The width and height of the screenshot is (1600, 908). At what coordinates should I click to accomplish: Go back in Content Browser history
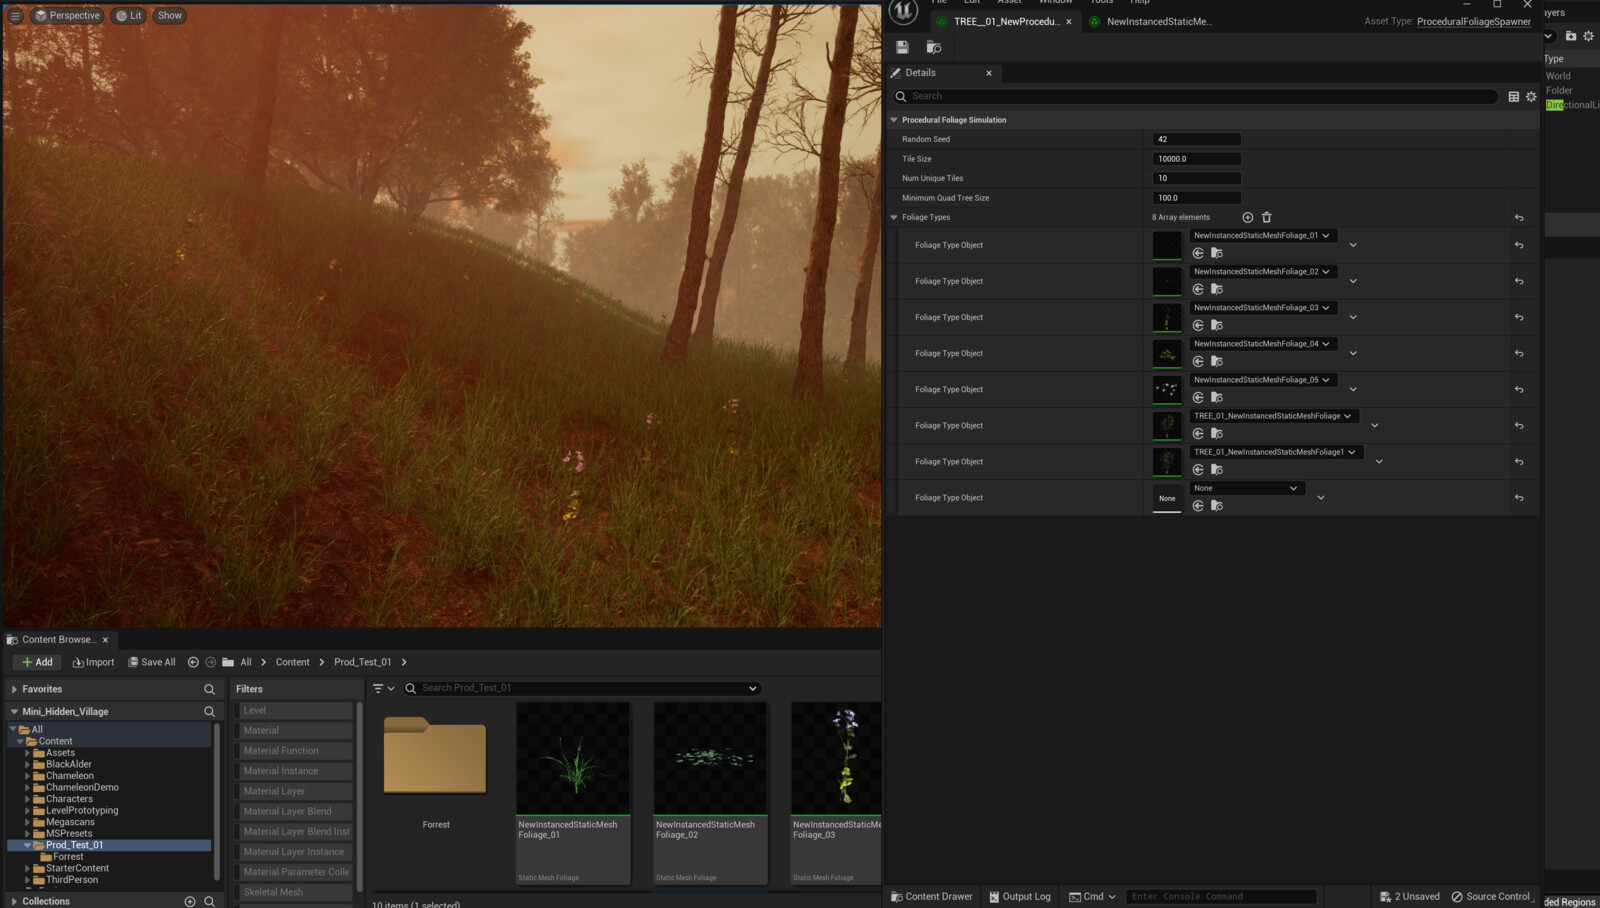(193, 662)
